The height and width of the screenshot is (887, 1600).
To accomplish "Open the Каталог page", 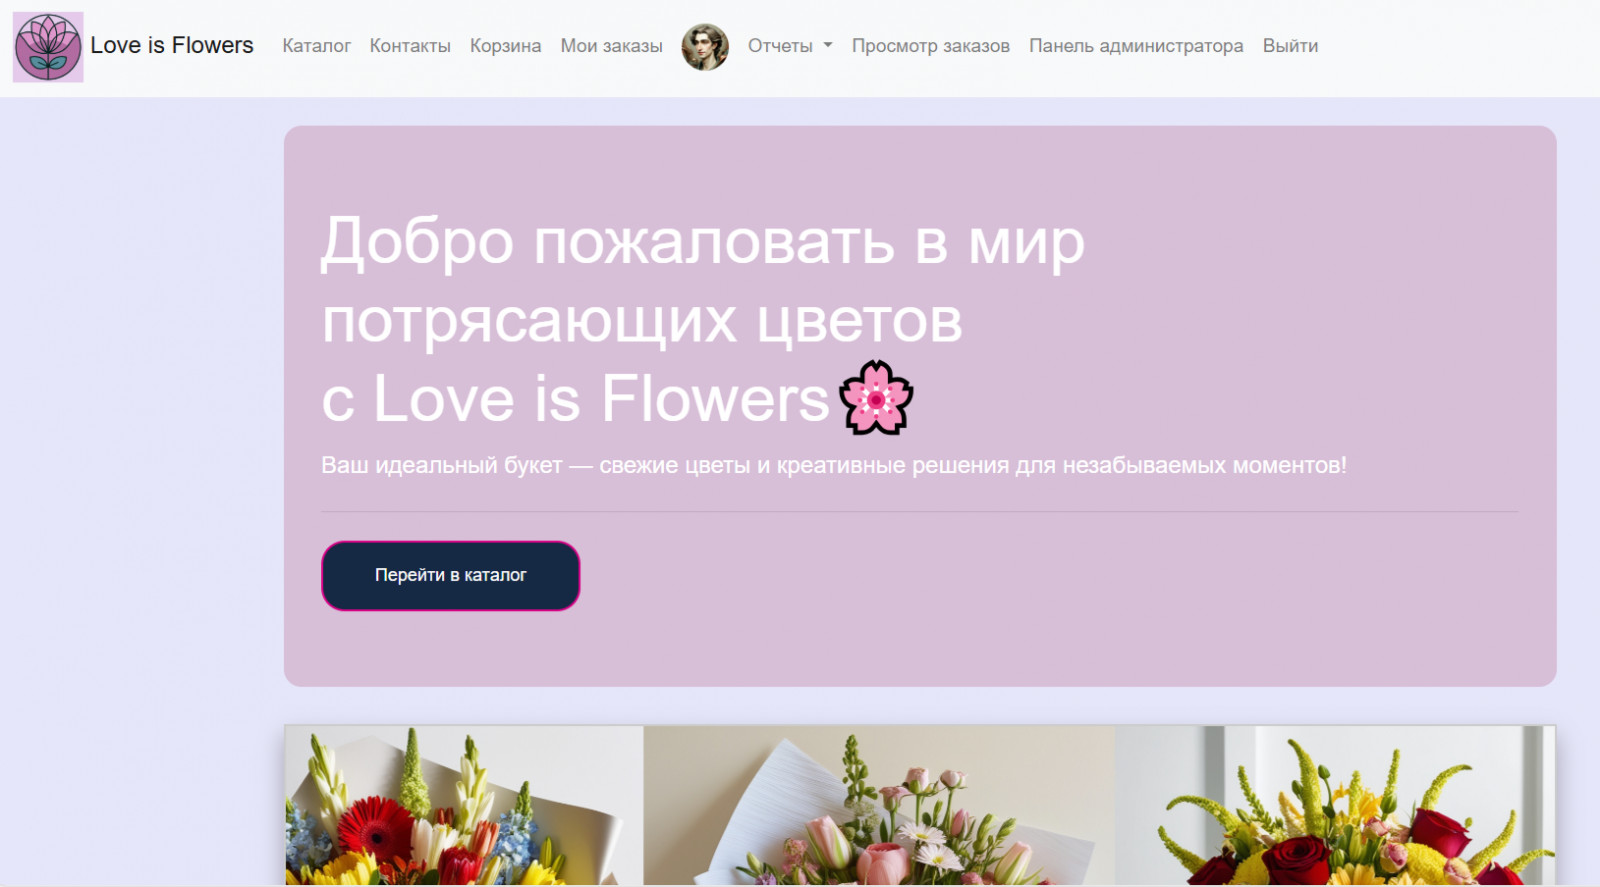I will point(316,46).
